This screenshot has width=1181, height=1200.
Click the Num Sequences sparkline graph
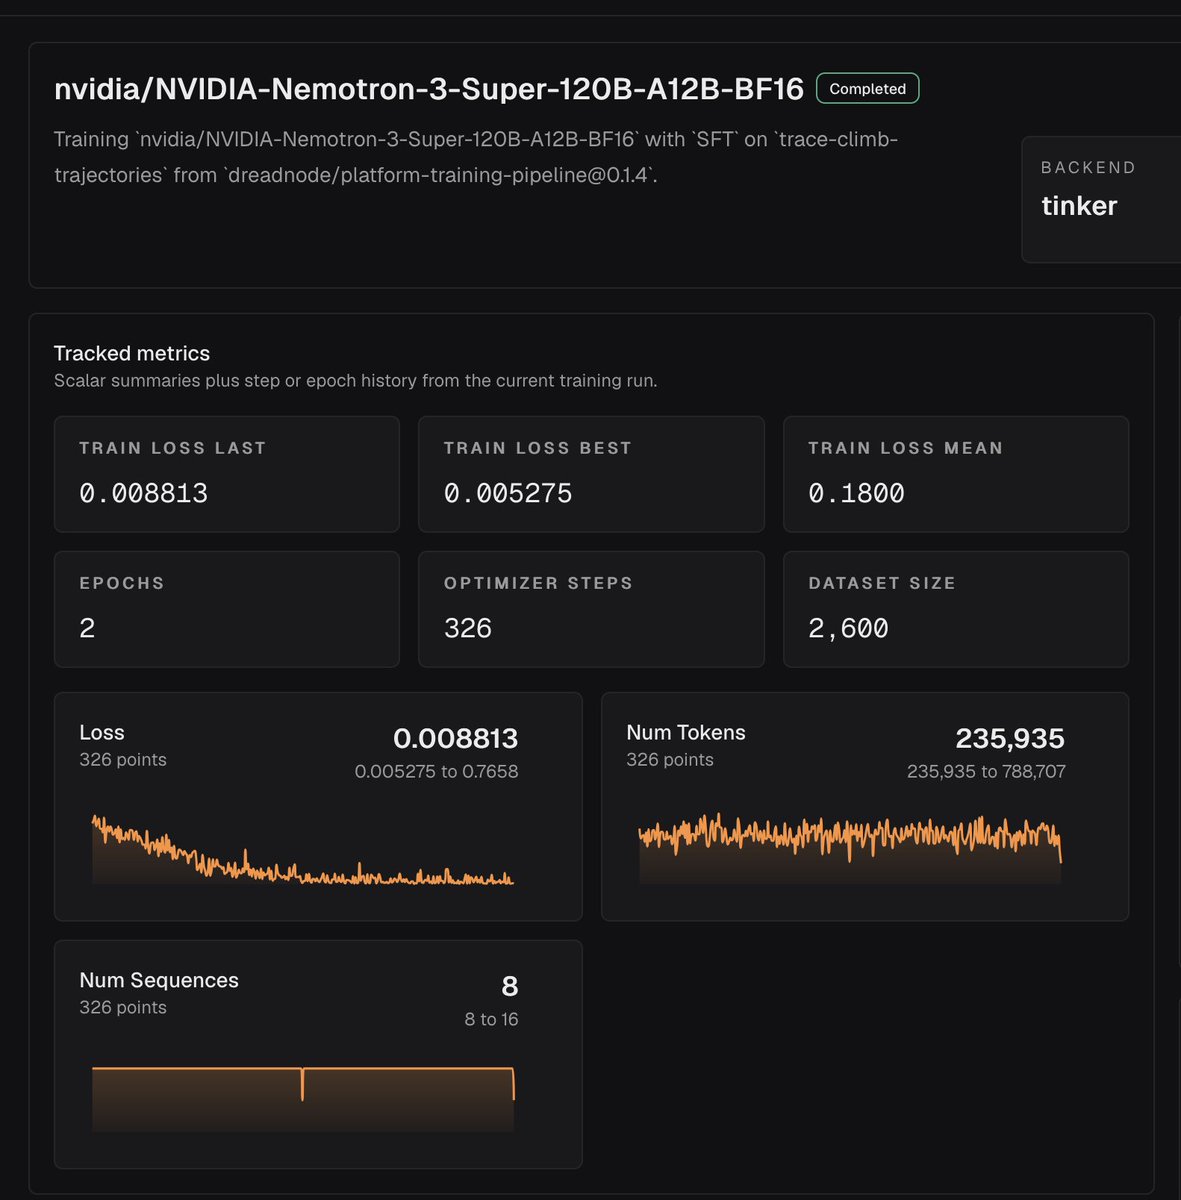pyautogui.click(x=303, y=1098)
